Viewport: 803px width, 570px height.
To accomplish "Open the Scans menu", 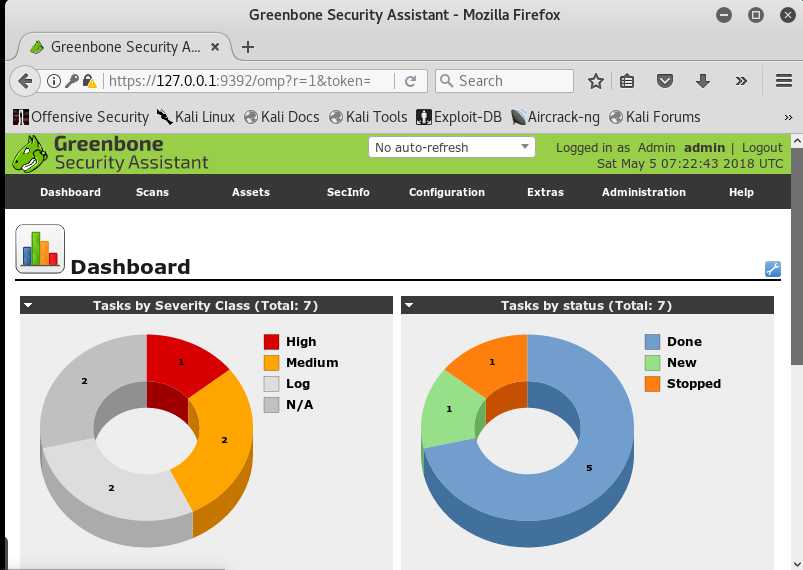I will [x=152, y=192].
